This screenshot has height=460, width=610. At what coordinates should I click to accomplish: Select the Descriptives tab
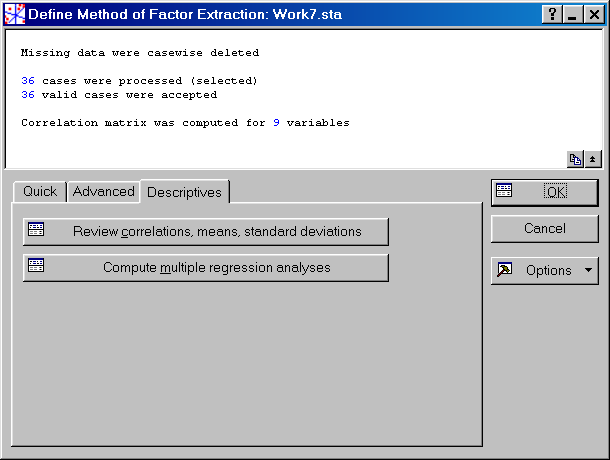[x=184, y=192]
